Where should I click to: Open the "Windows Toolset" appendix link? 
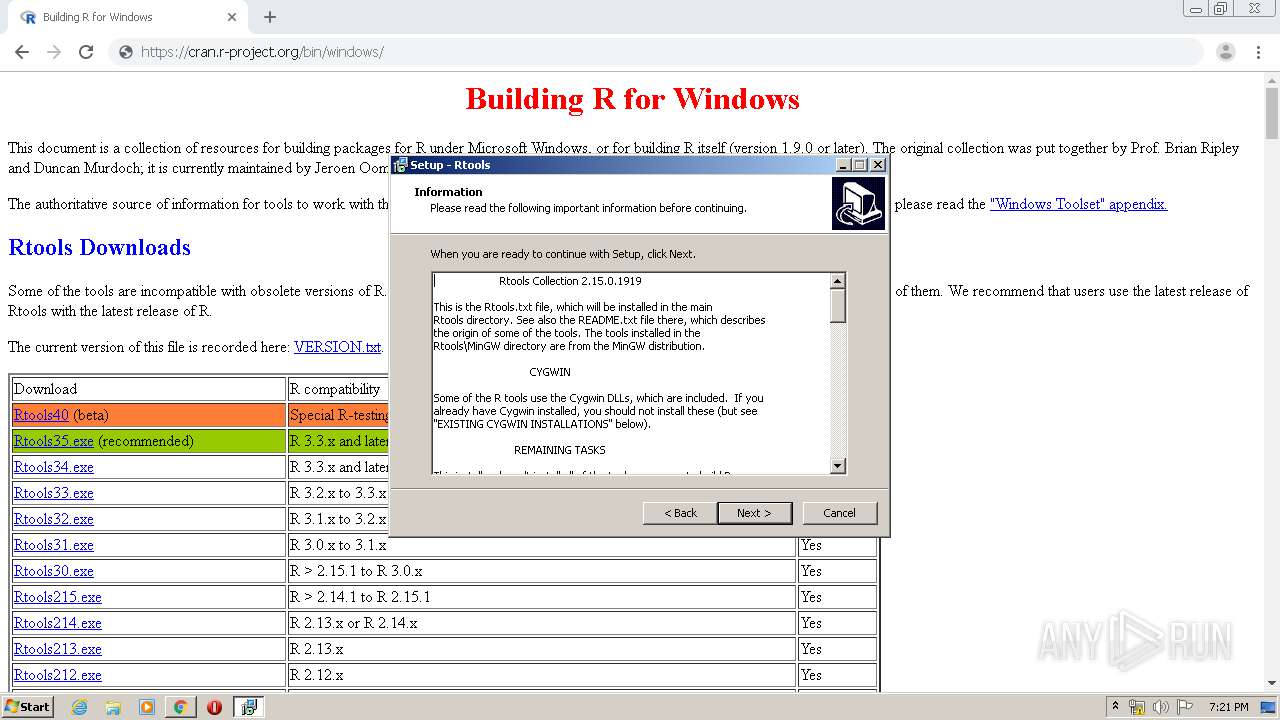coord(1078,204)
